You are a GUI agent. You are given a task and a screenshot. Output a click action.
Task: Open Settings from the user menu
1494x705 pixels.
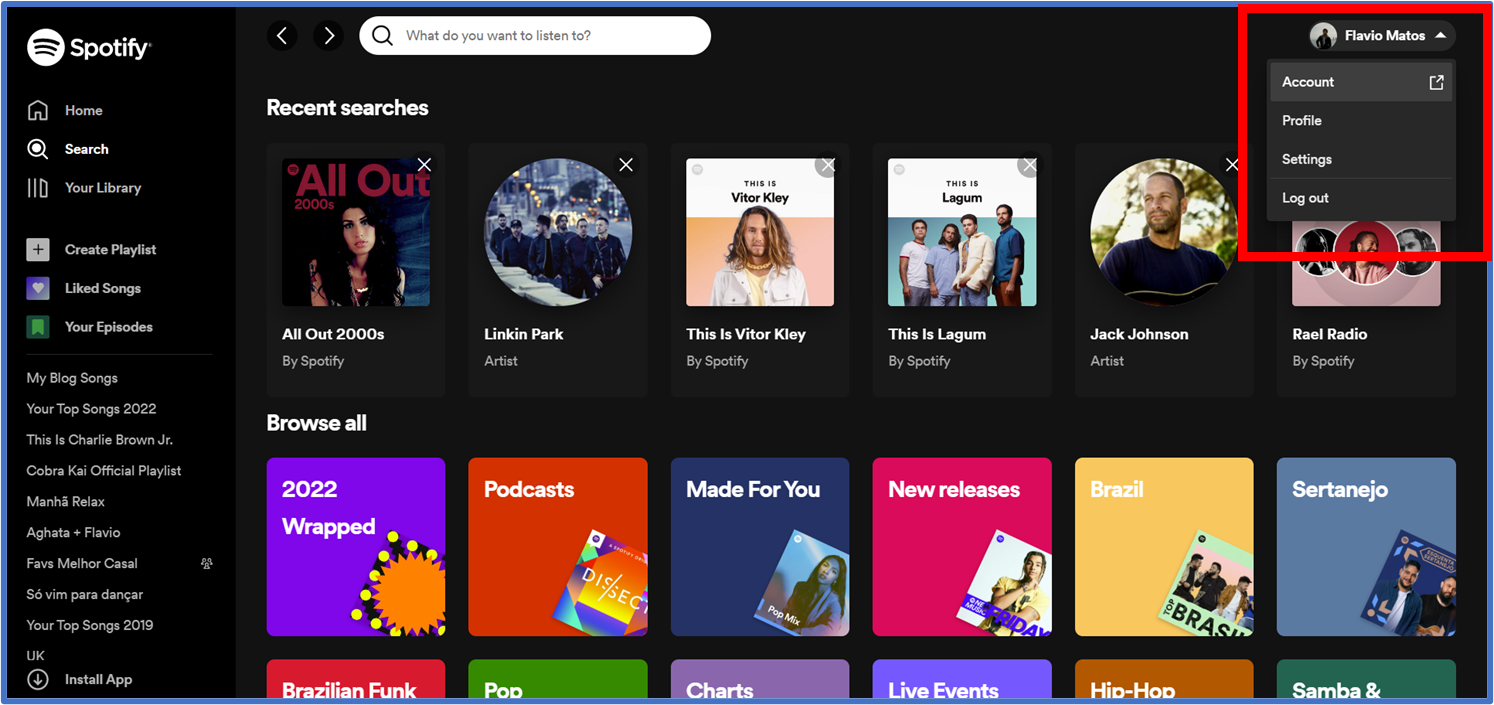pos(1307,160)
